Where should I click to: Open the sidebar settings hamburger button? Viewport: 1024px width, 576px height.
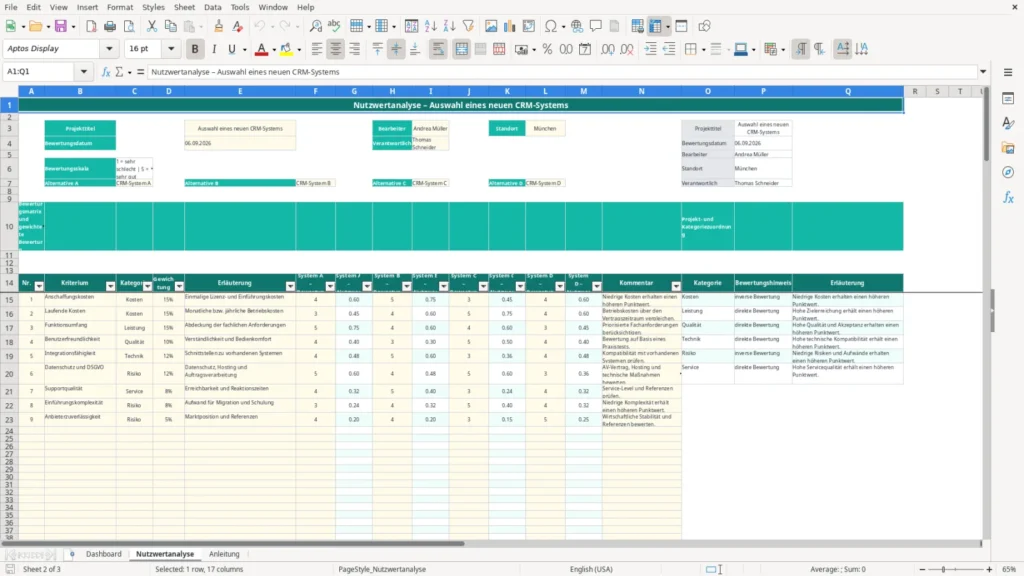pos(1008,72)
